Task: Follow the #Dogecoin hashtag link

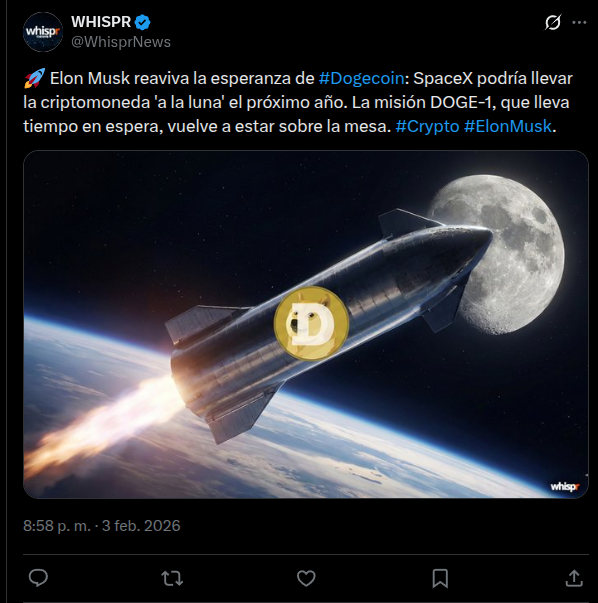Action: click(x=361, y=78)
